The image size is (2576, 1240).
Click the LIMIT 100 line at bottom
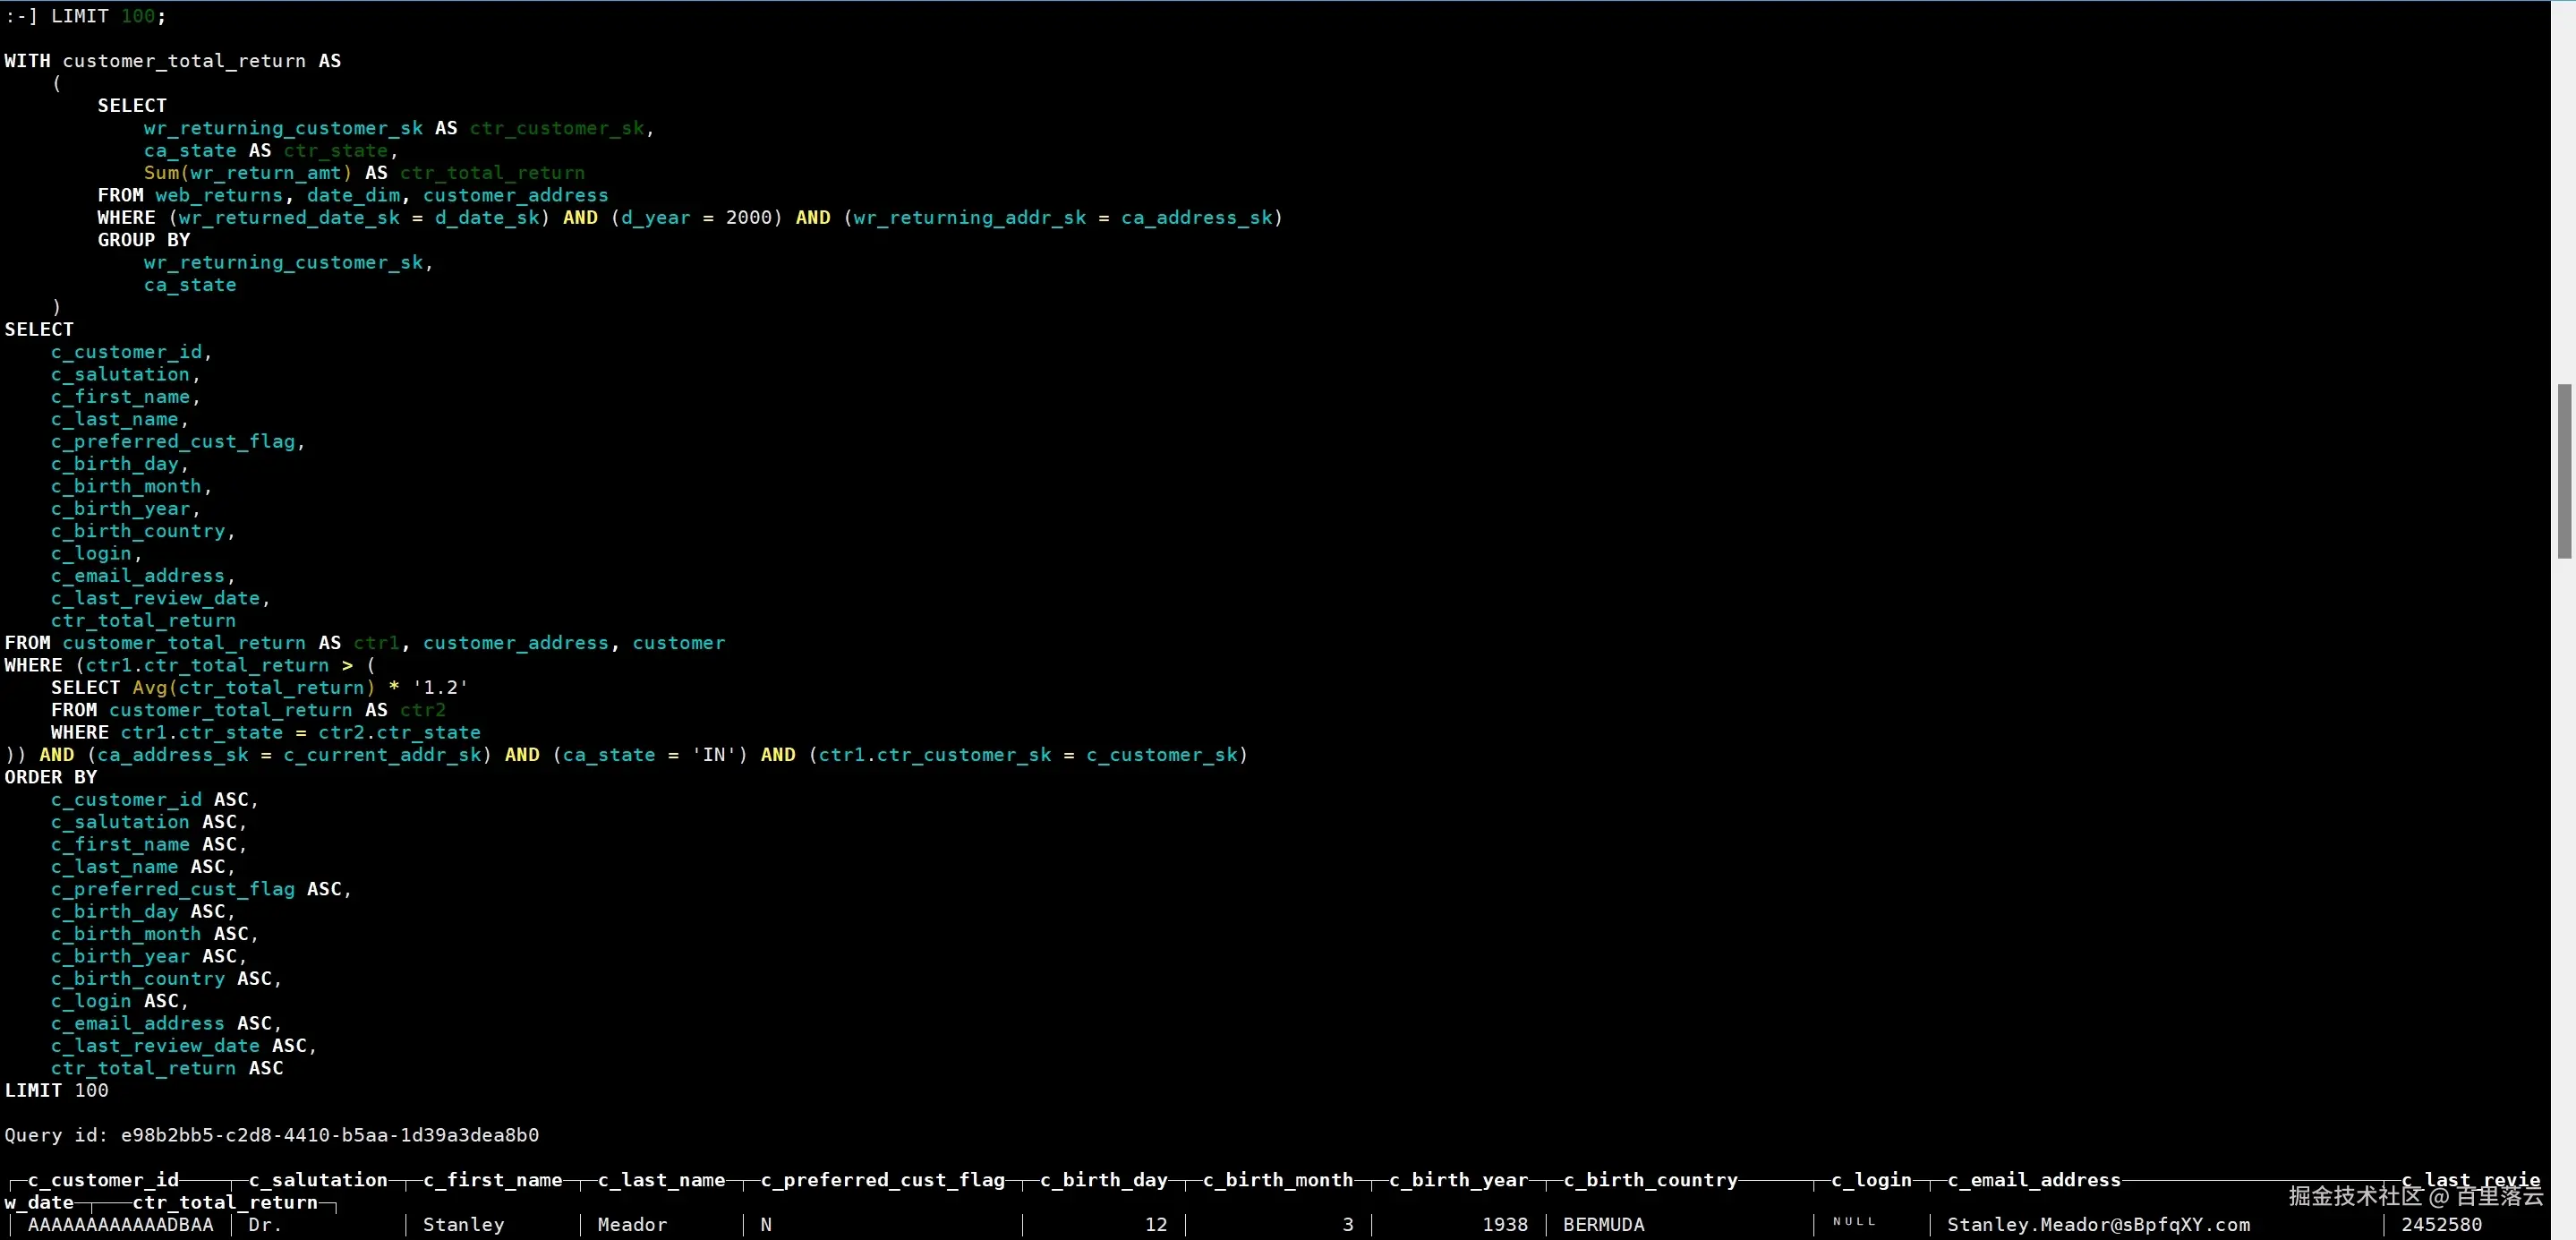tap(56, 1091)
